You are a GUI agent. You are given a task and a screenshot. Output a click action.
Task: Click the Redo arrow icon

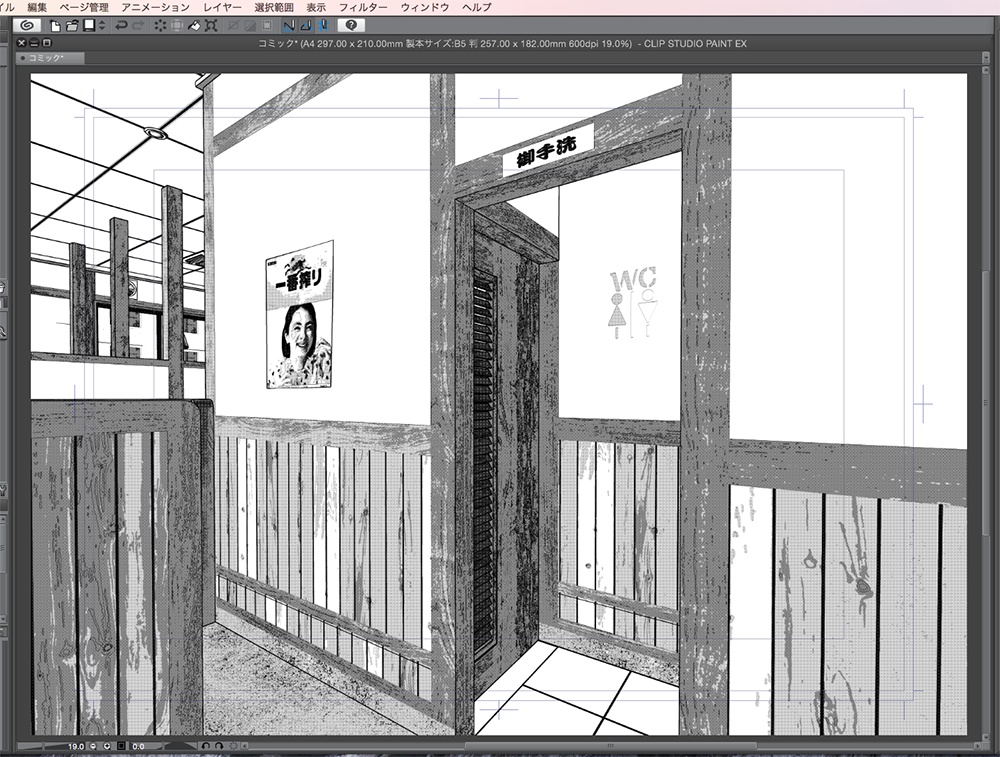137,28
